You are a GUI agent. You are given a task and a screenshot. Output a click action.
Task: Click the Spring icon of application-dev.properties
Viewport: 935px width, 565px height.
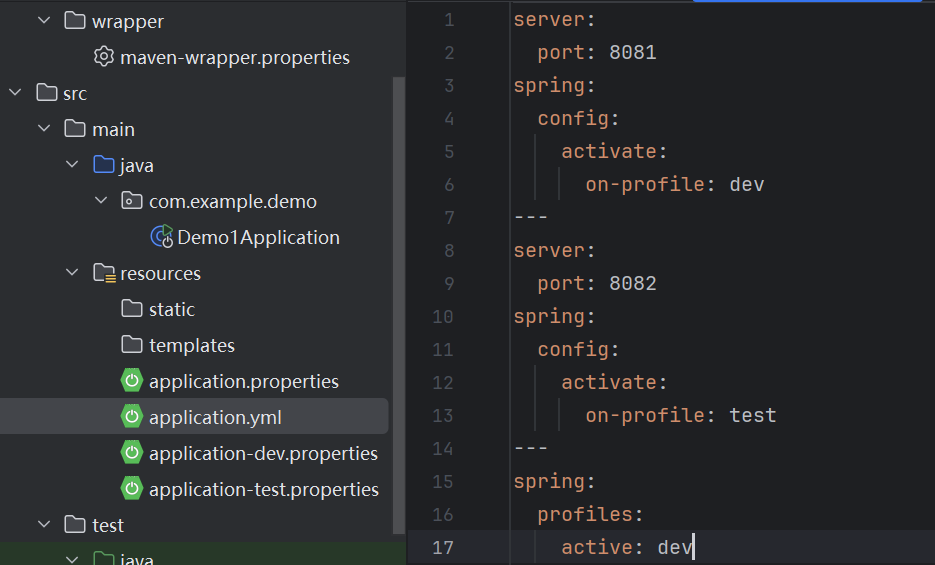coord(131,453)
